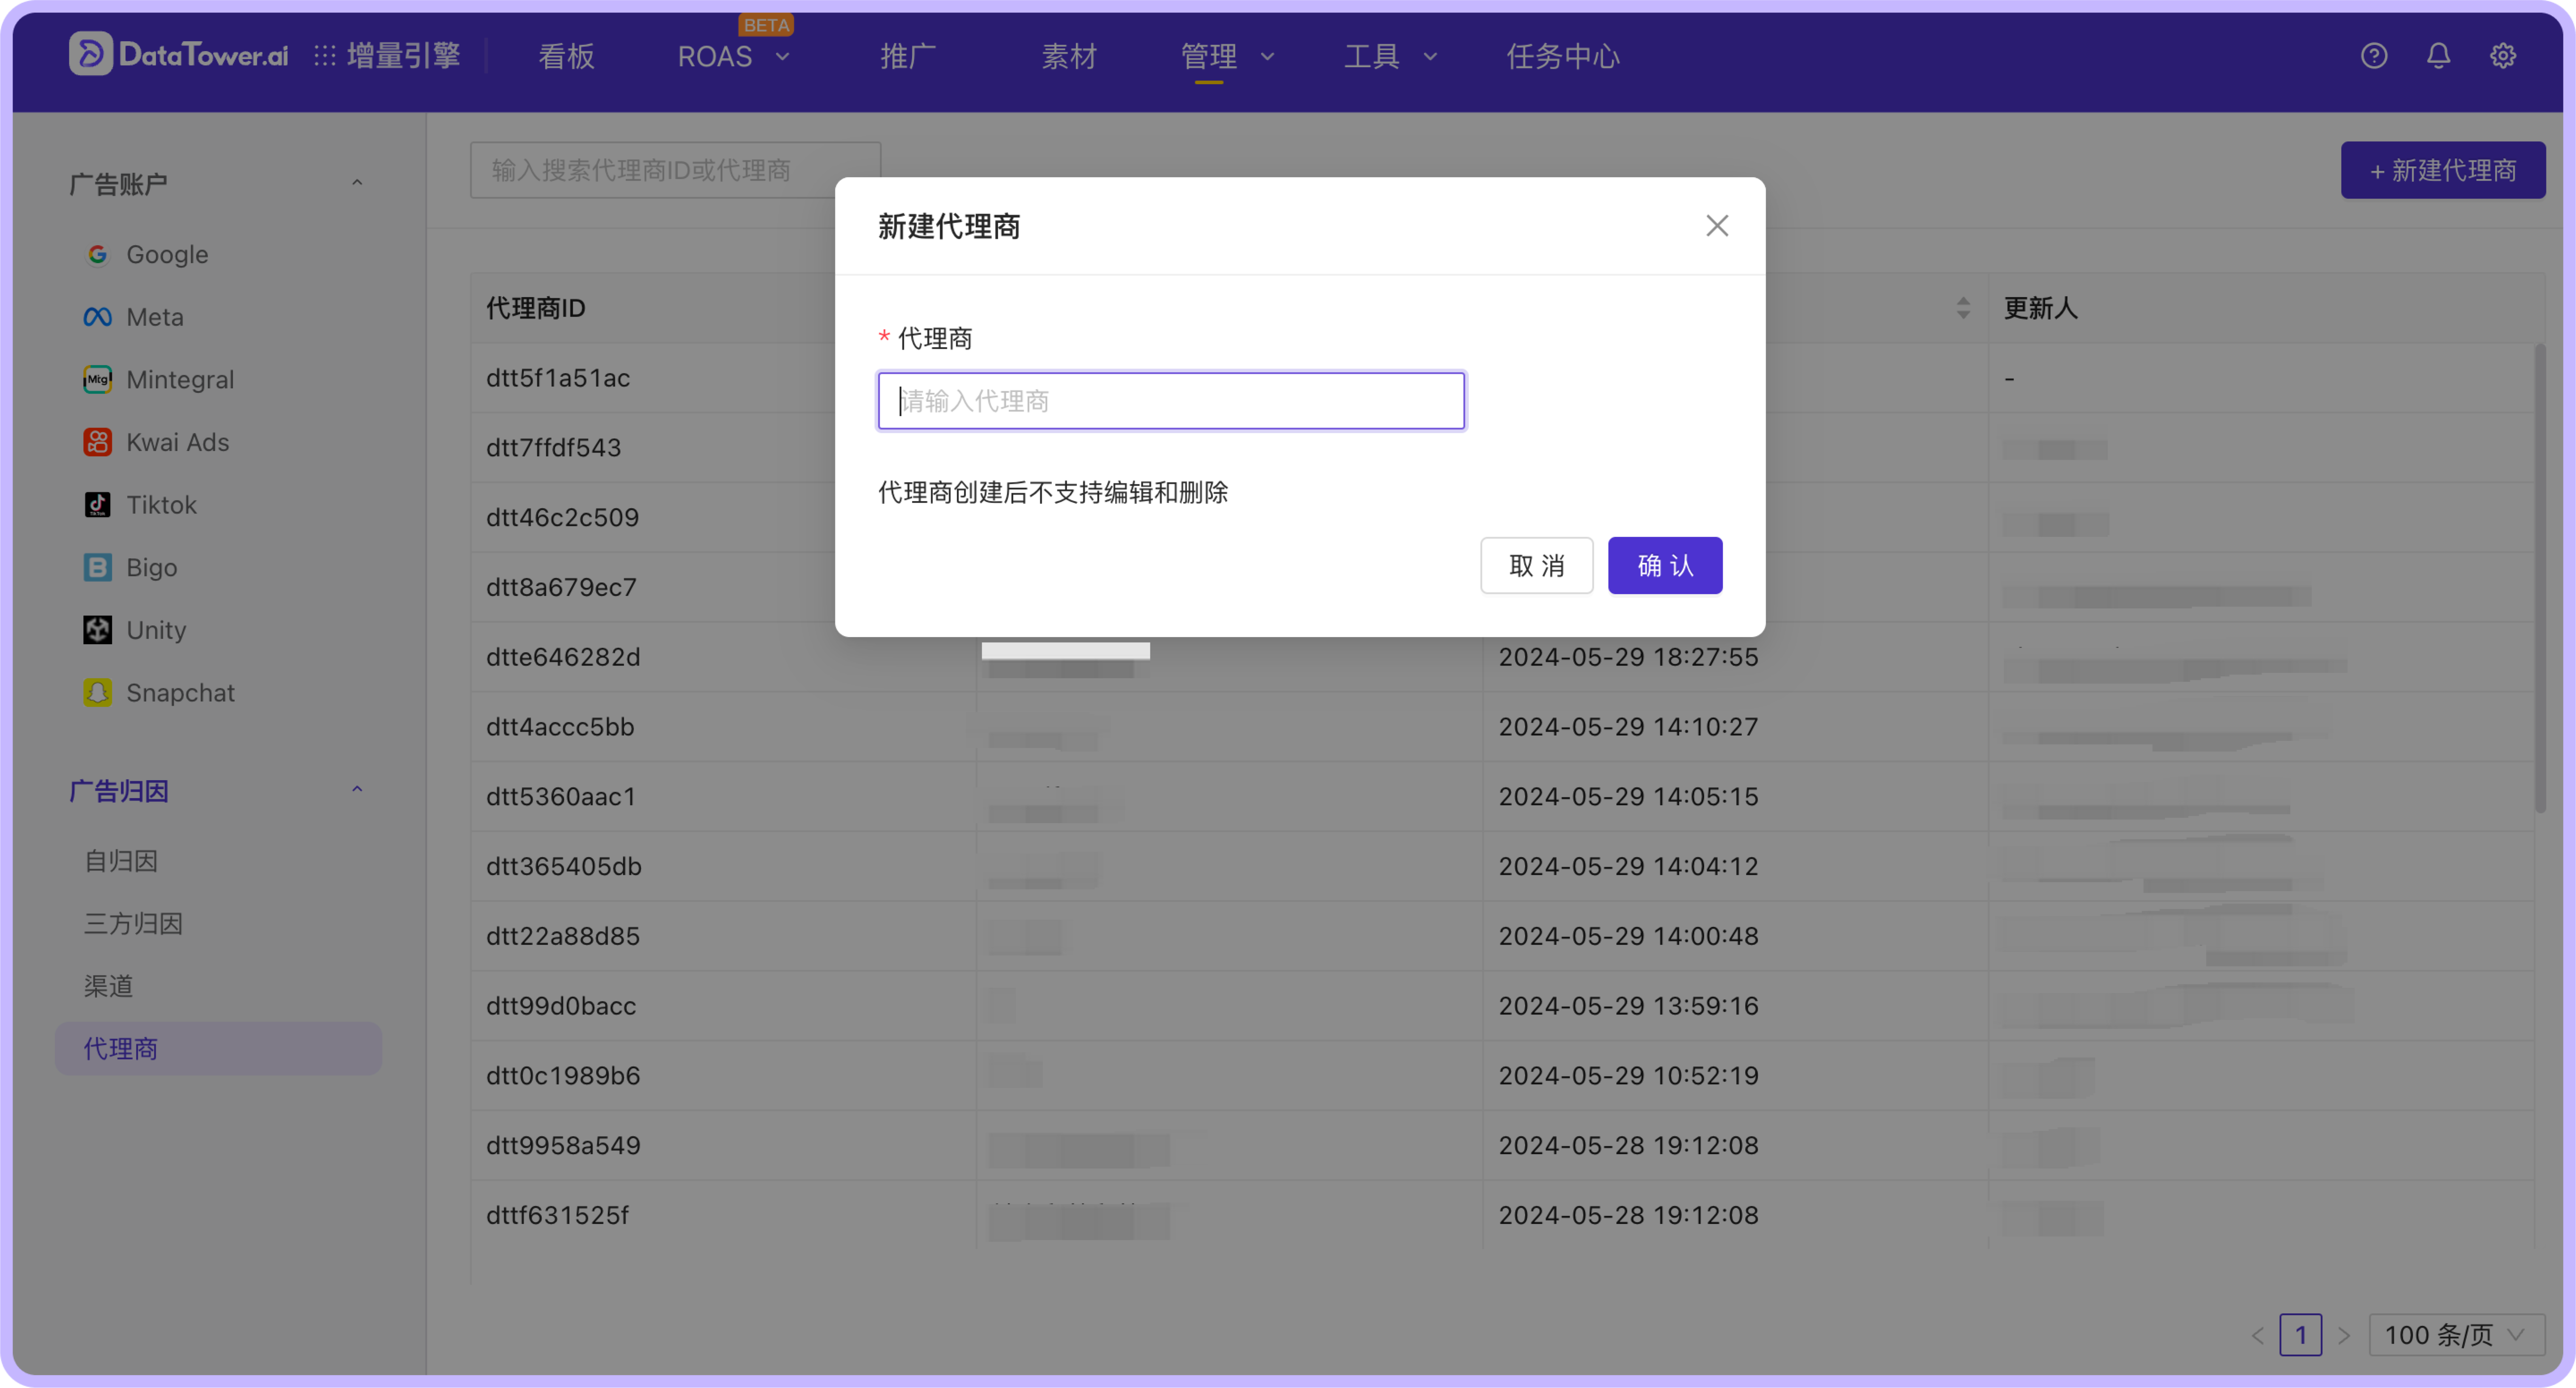Click timestamp 2024-05-29 14:10:27
2576x1388 pixels.
tap(1628, 727)
